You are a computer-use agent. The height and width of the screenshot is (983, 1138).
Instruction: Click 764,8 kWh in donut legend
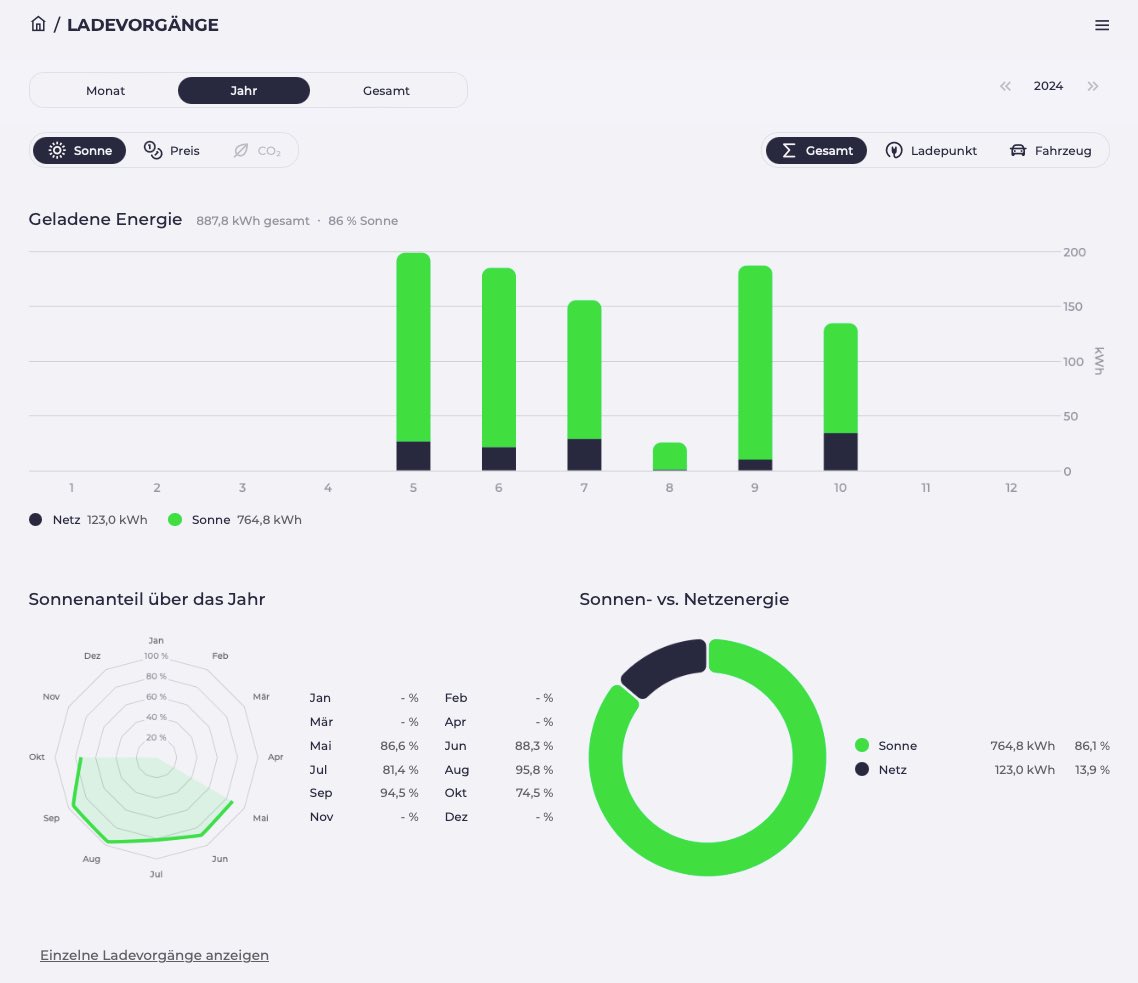pos(1023,746)
